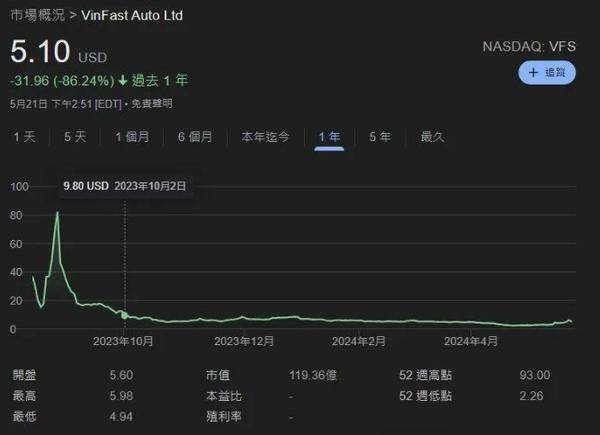Click the 2024年4月 x-axis label

(470, 342)
